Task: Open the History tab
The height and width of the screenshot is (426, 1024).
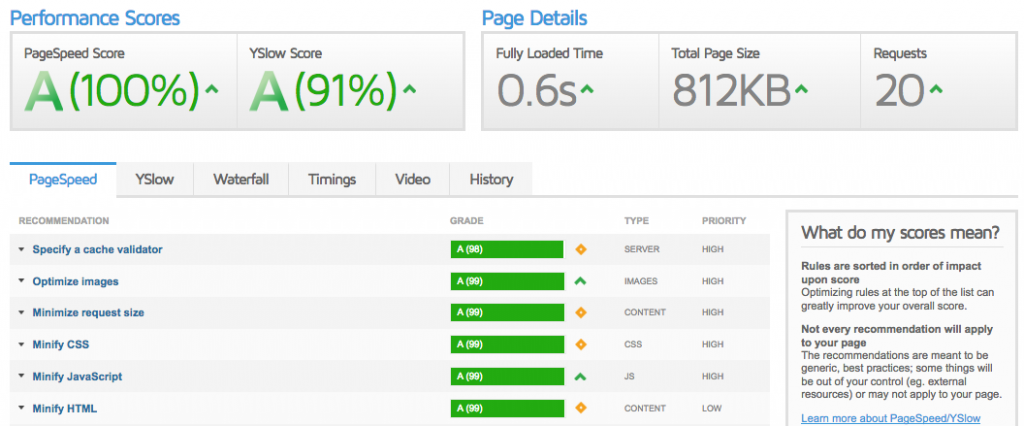Action: [490, 179]
